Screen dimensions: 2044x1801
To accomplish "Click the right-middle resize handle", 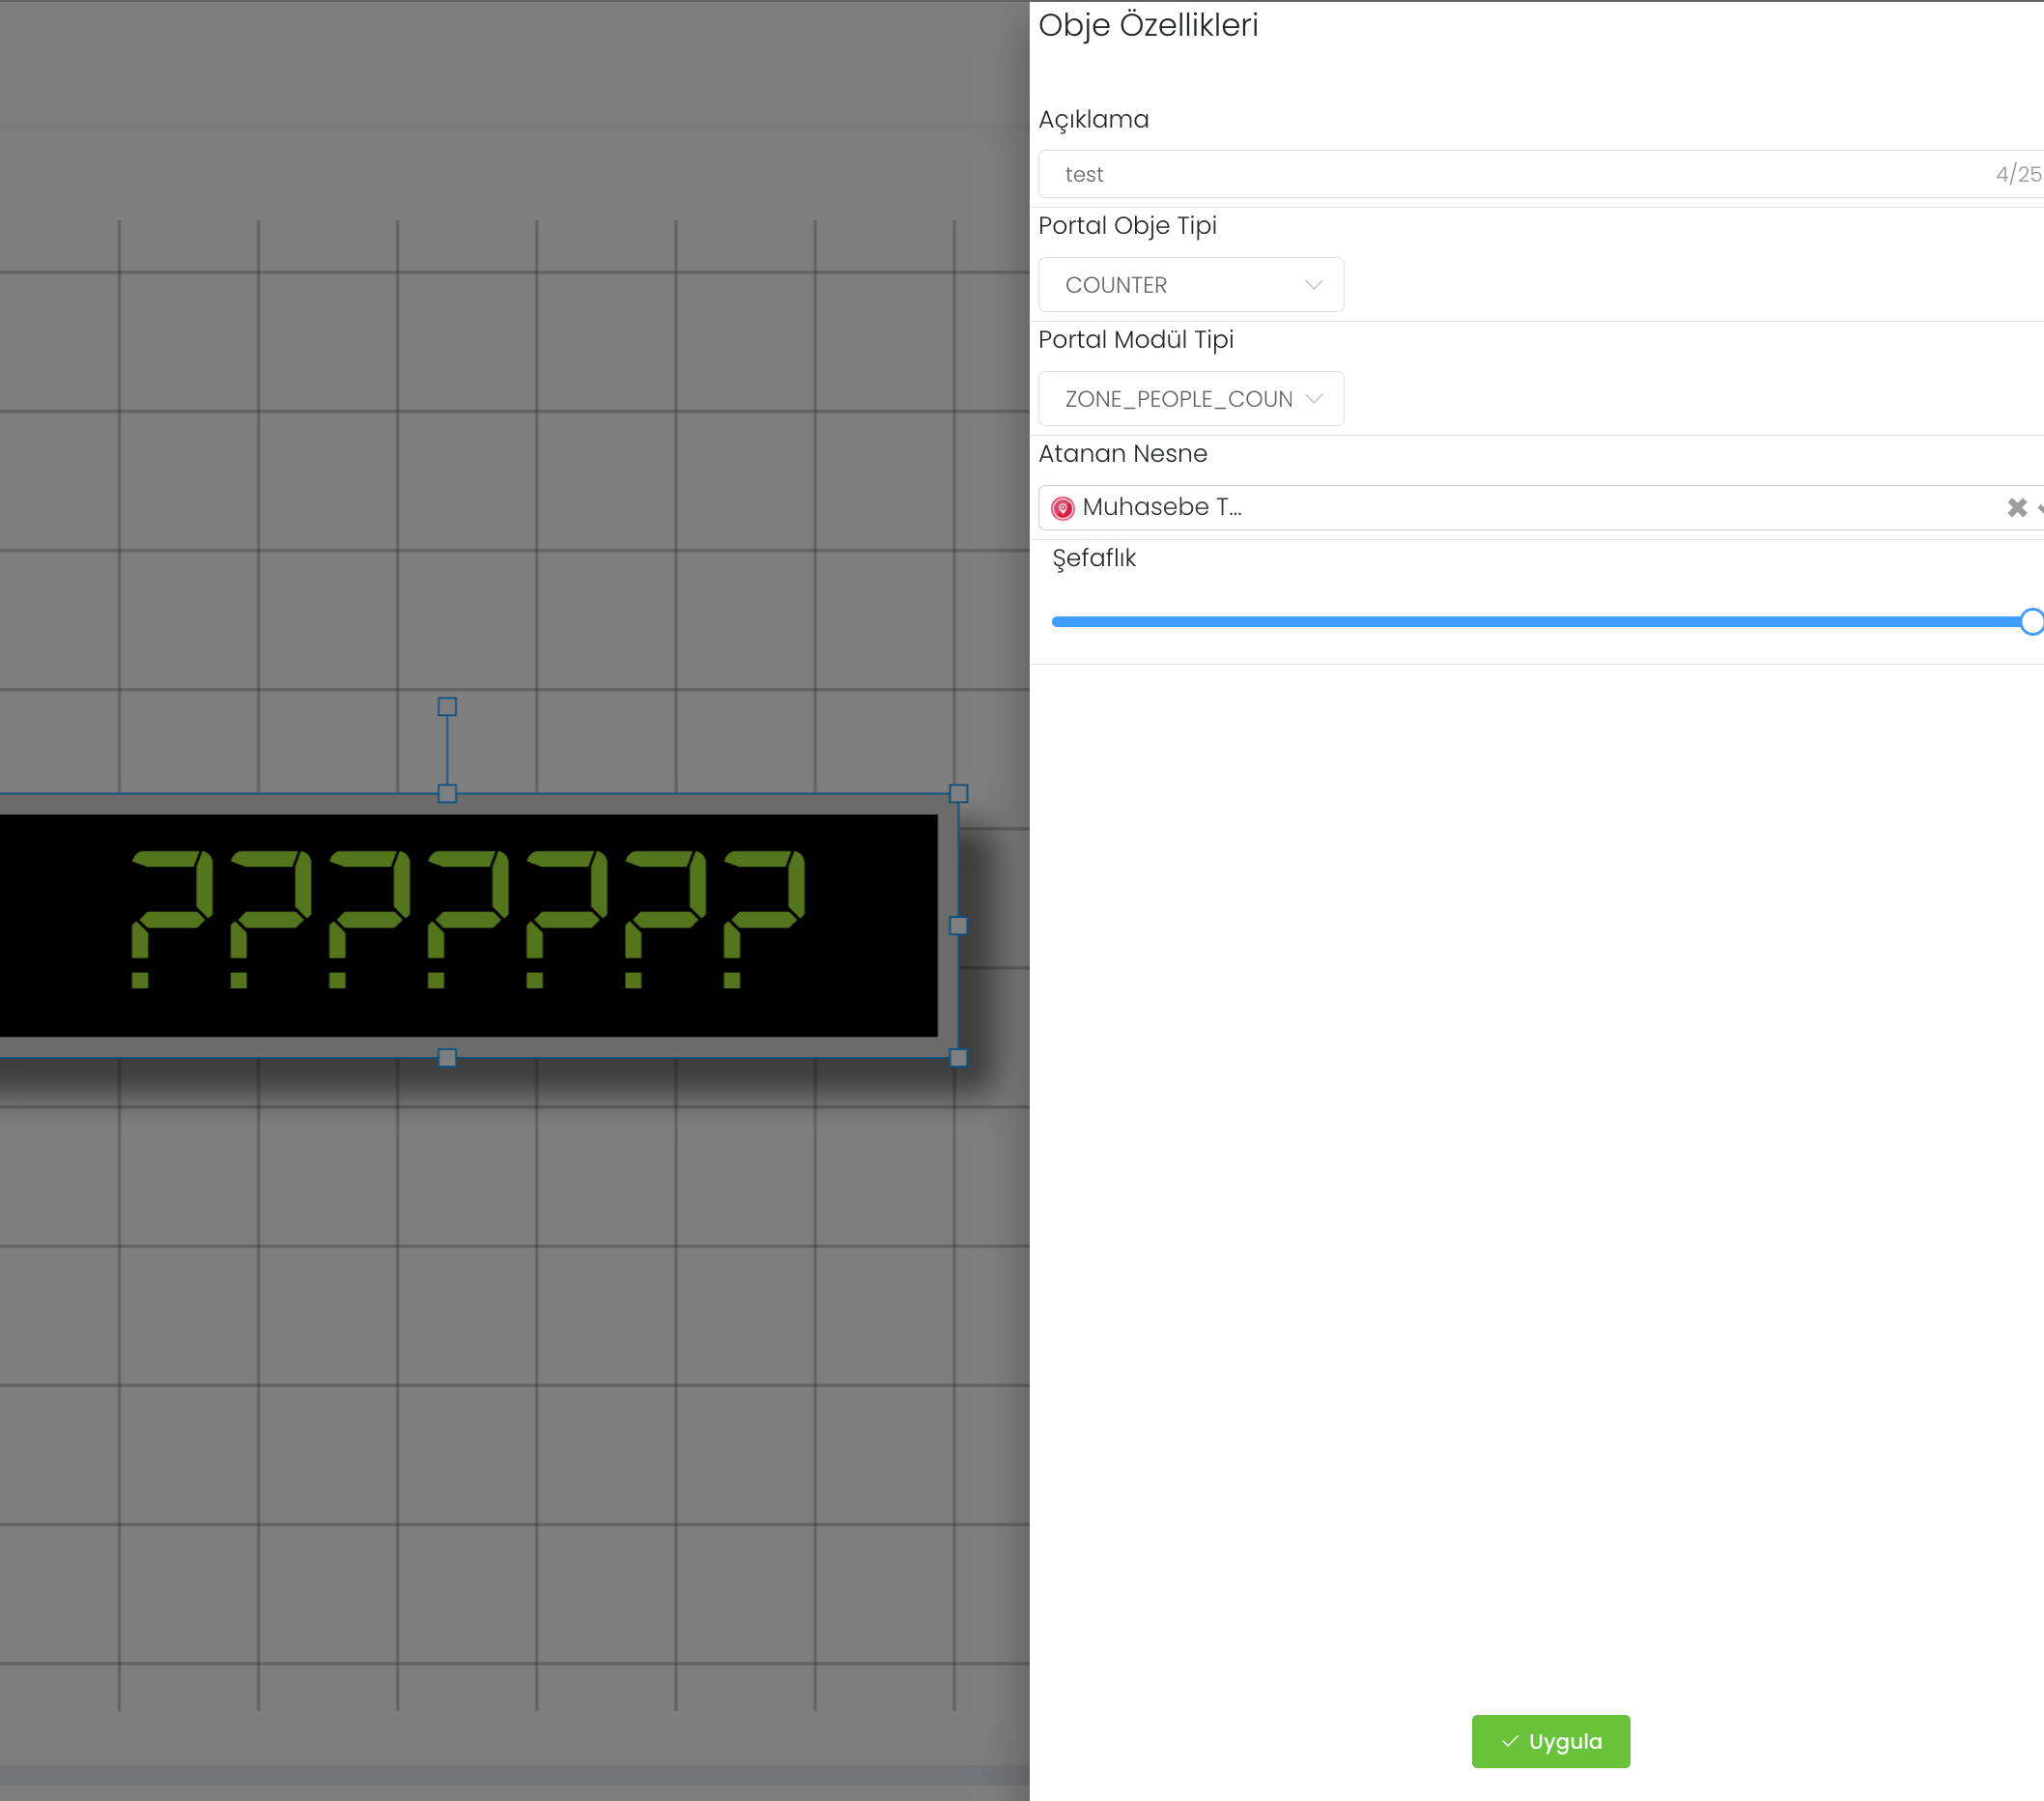I will point(958,926).
